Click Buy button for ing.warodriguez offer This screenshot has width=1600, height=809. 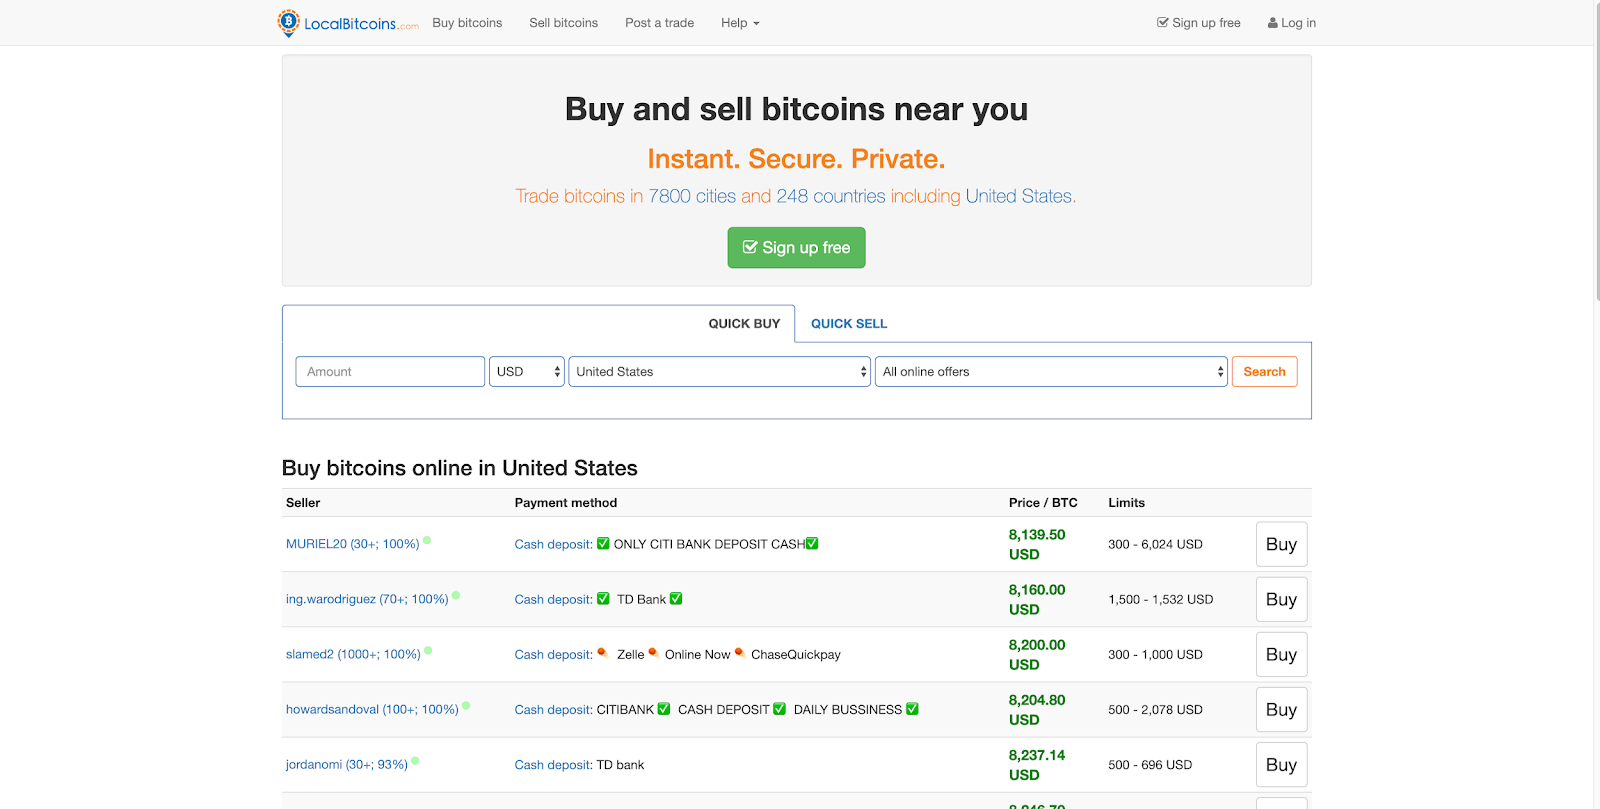click(1281, 599)
